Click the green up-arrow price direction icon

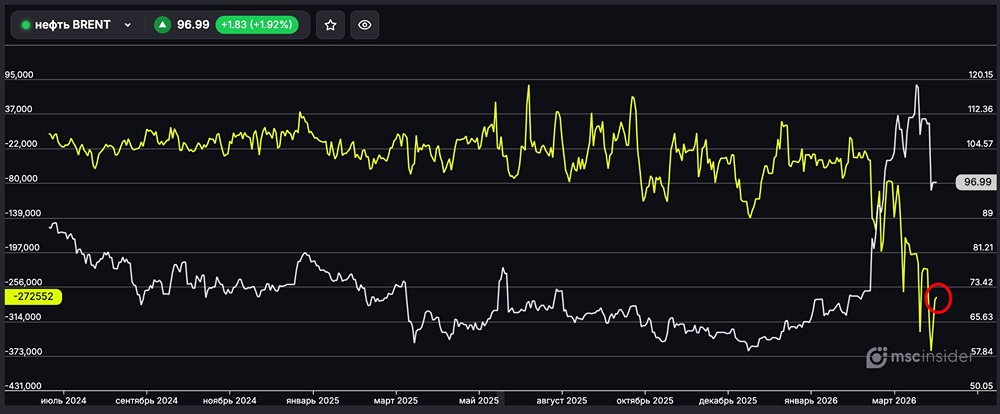pyautogui.click(x=161, y=25)
